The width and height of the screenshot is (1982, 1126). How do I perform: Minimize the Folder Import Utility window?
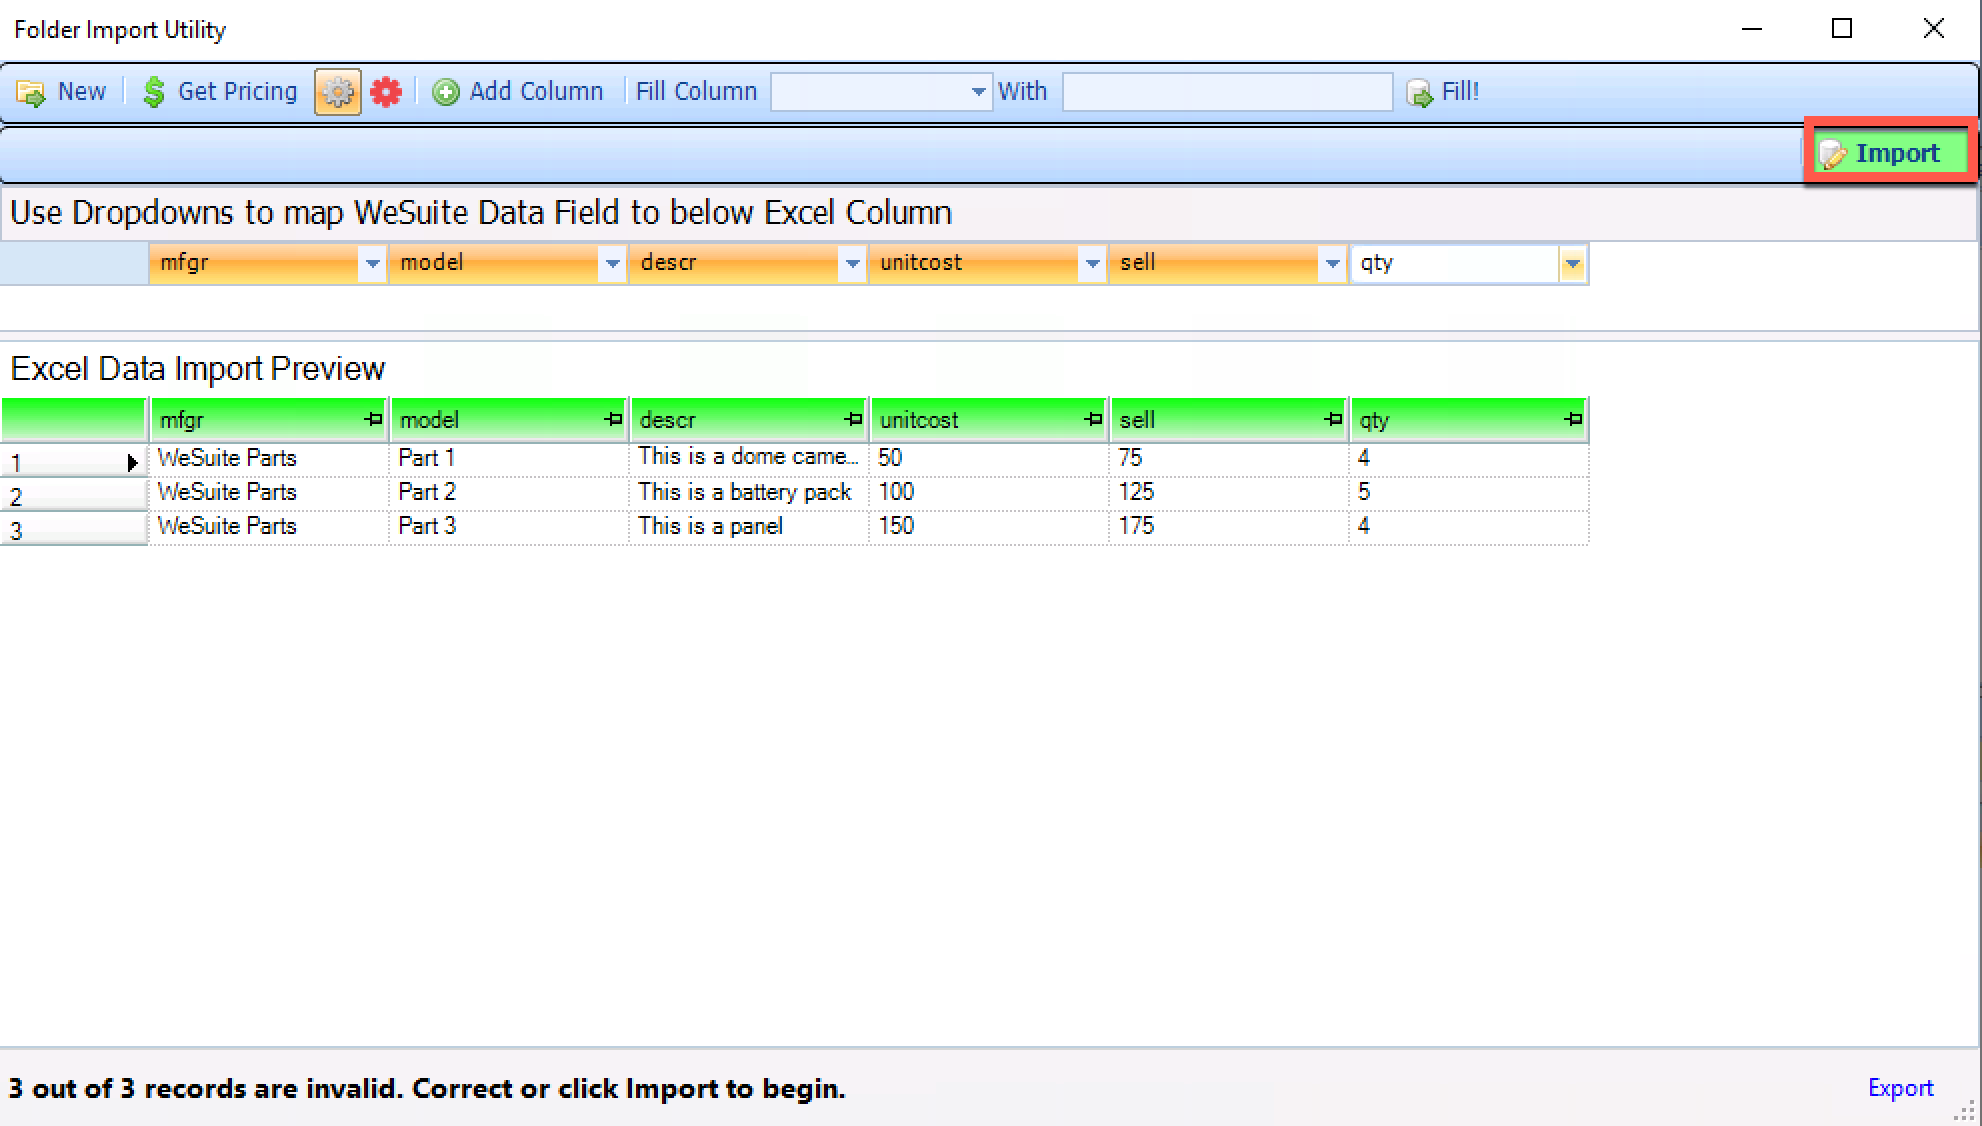(x=1752, y=29)
